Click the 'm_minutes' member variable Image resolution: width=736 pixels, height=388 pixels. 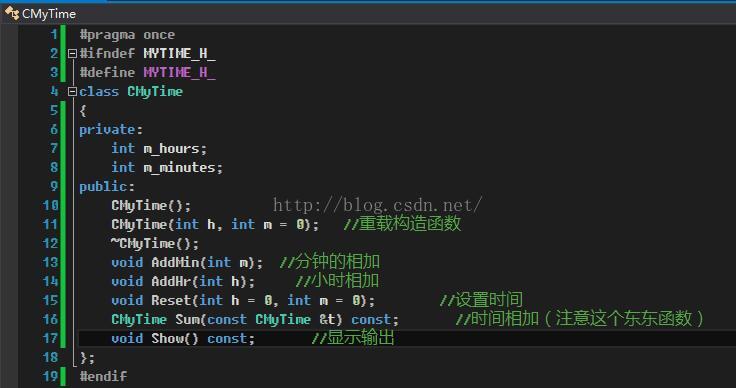point(180,167)
